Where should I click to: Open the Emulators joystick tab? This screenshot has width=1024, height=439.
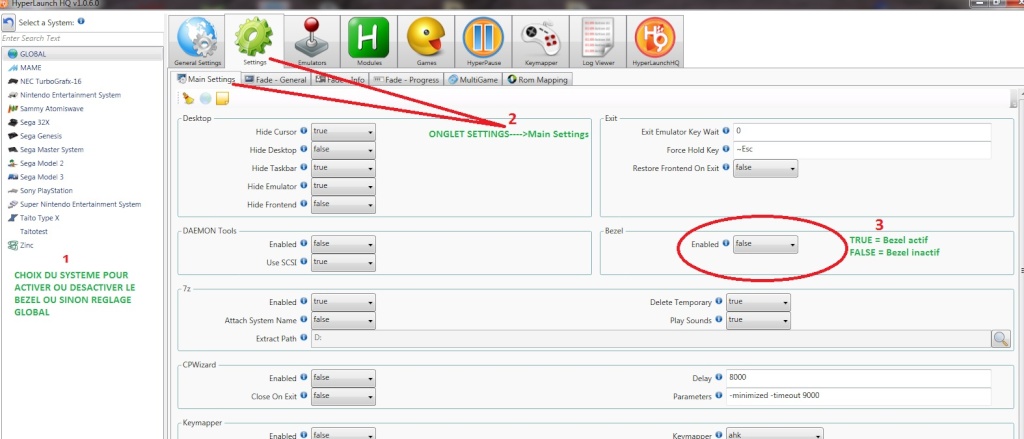[x=312, y=42]
